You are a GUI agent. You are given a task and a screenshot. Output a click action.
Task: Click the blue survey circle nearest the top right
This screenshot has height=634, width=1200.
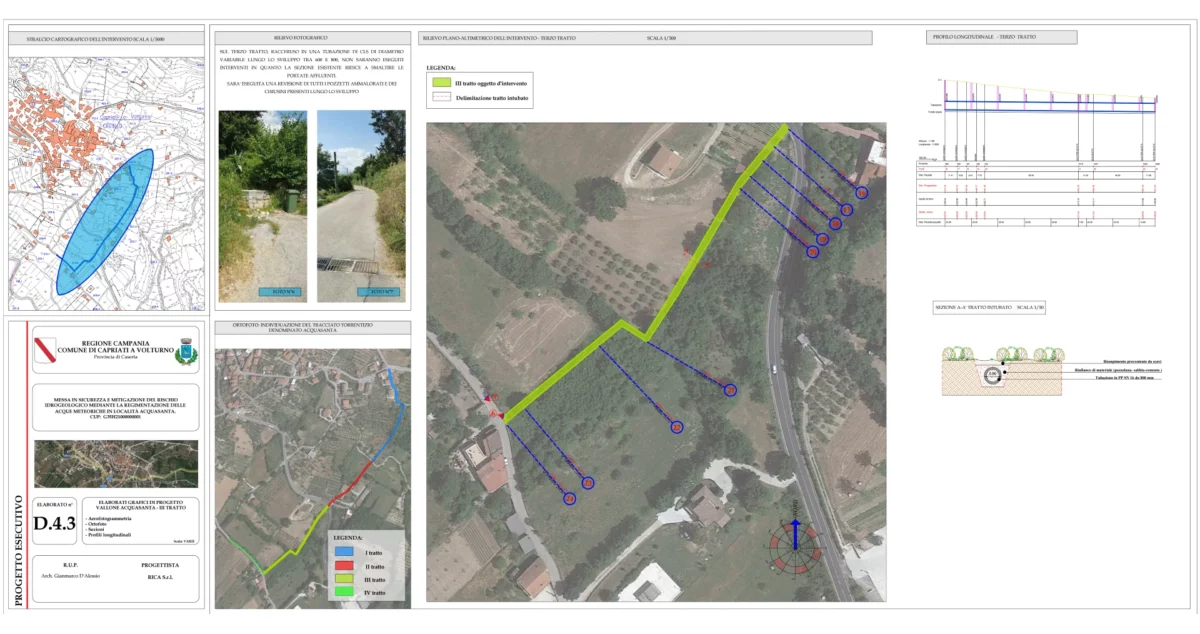click(861, 192)
